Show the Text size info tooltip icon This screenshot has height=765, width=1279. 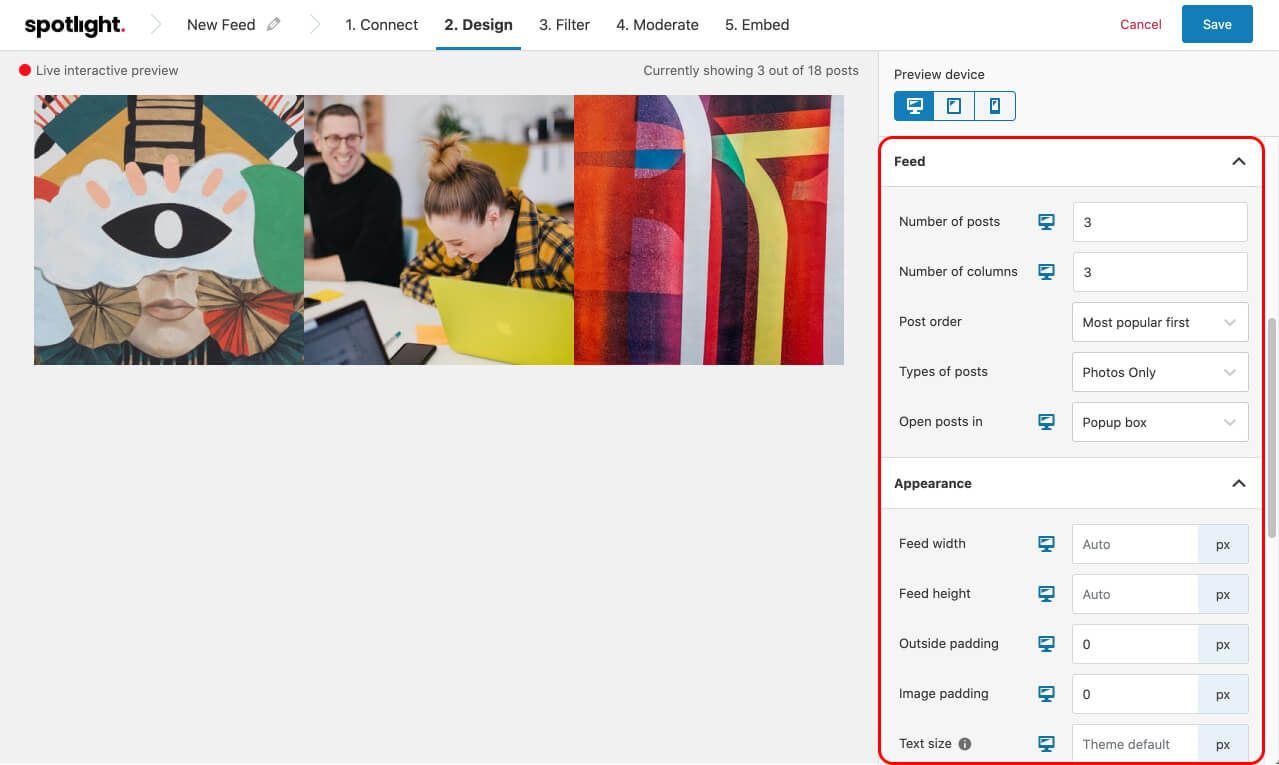tap(965, 744)
